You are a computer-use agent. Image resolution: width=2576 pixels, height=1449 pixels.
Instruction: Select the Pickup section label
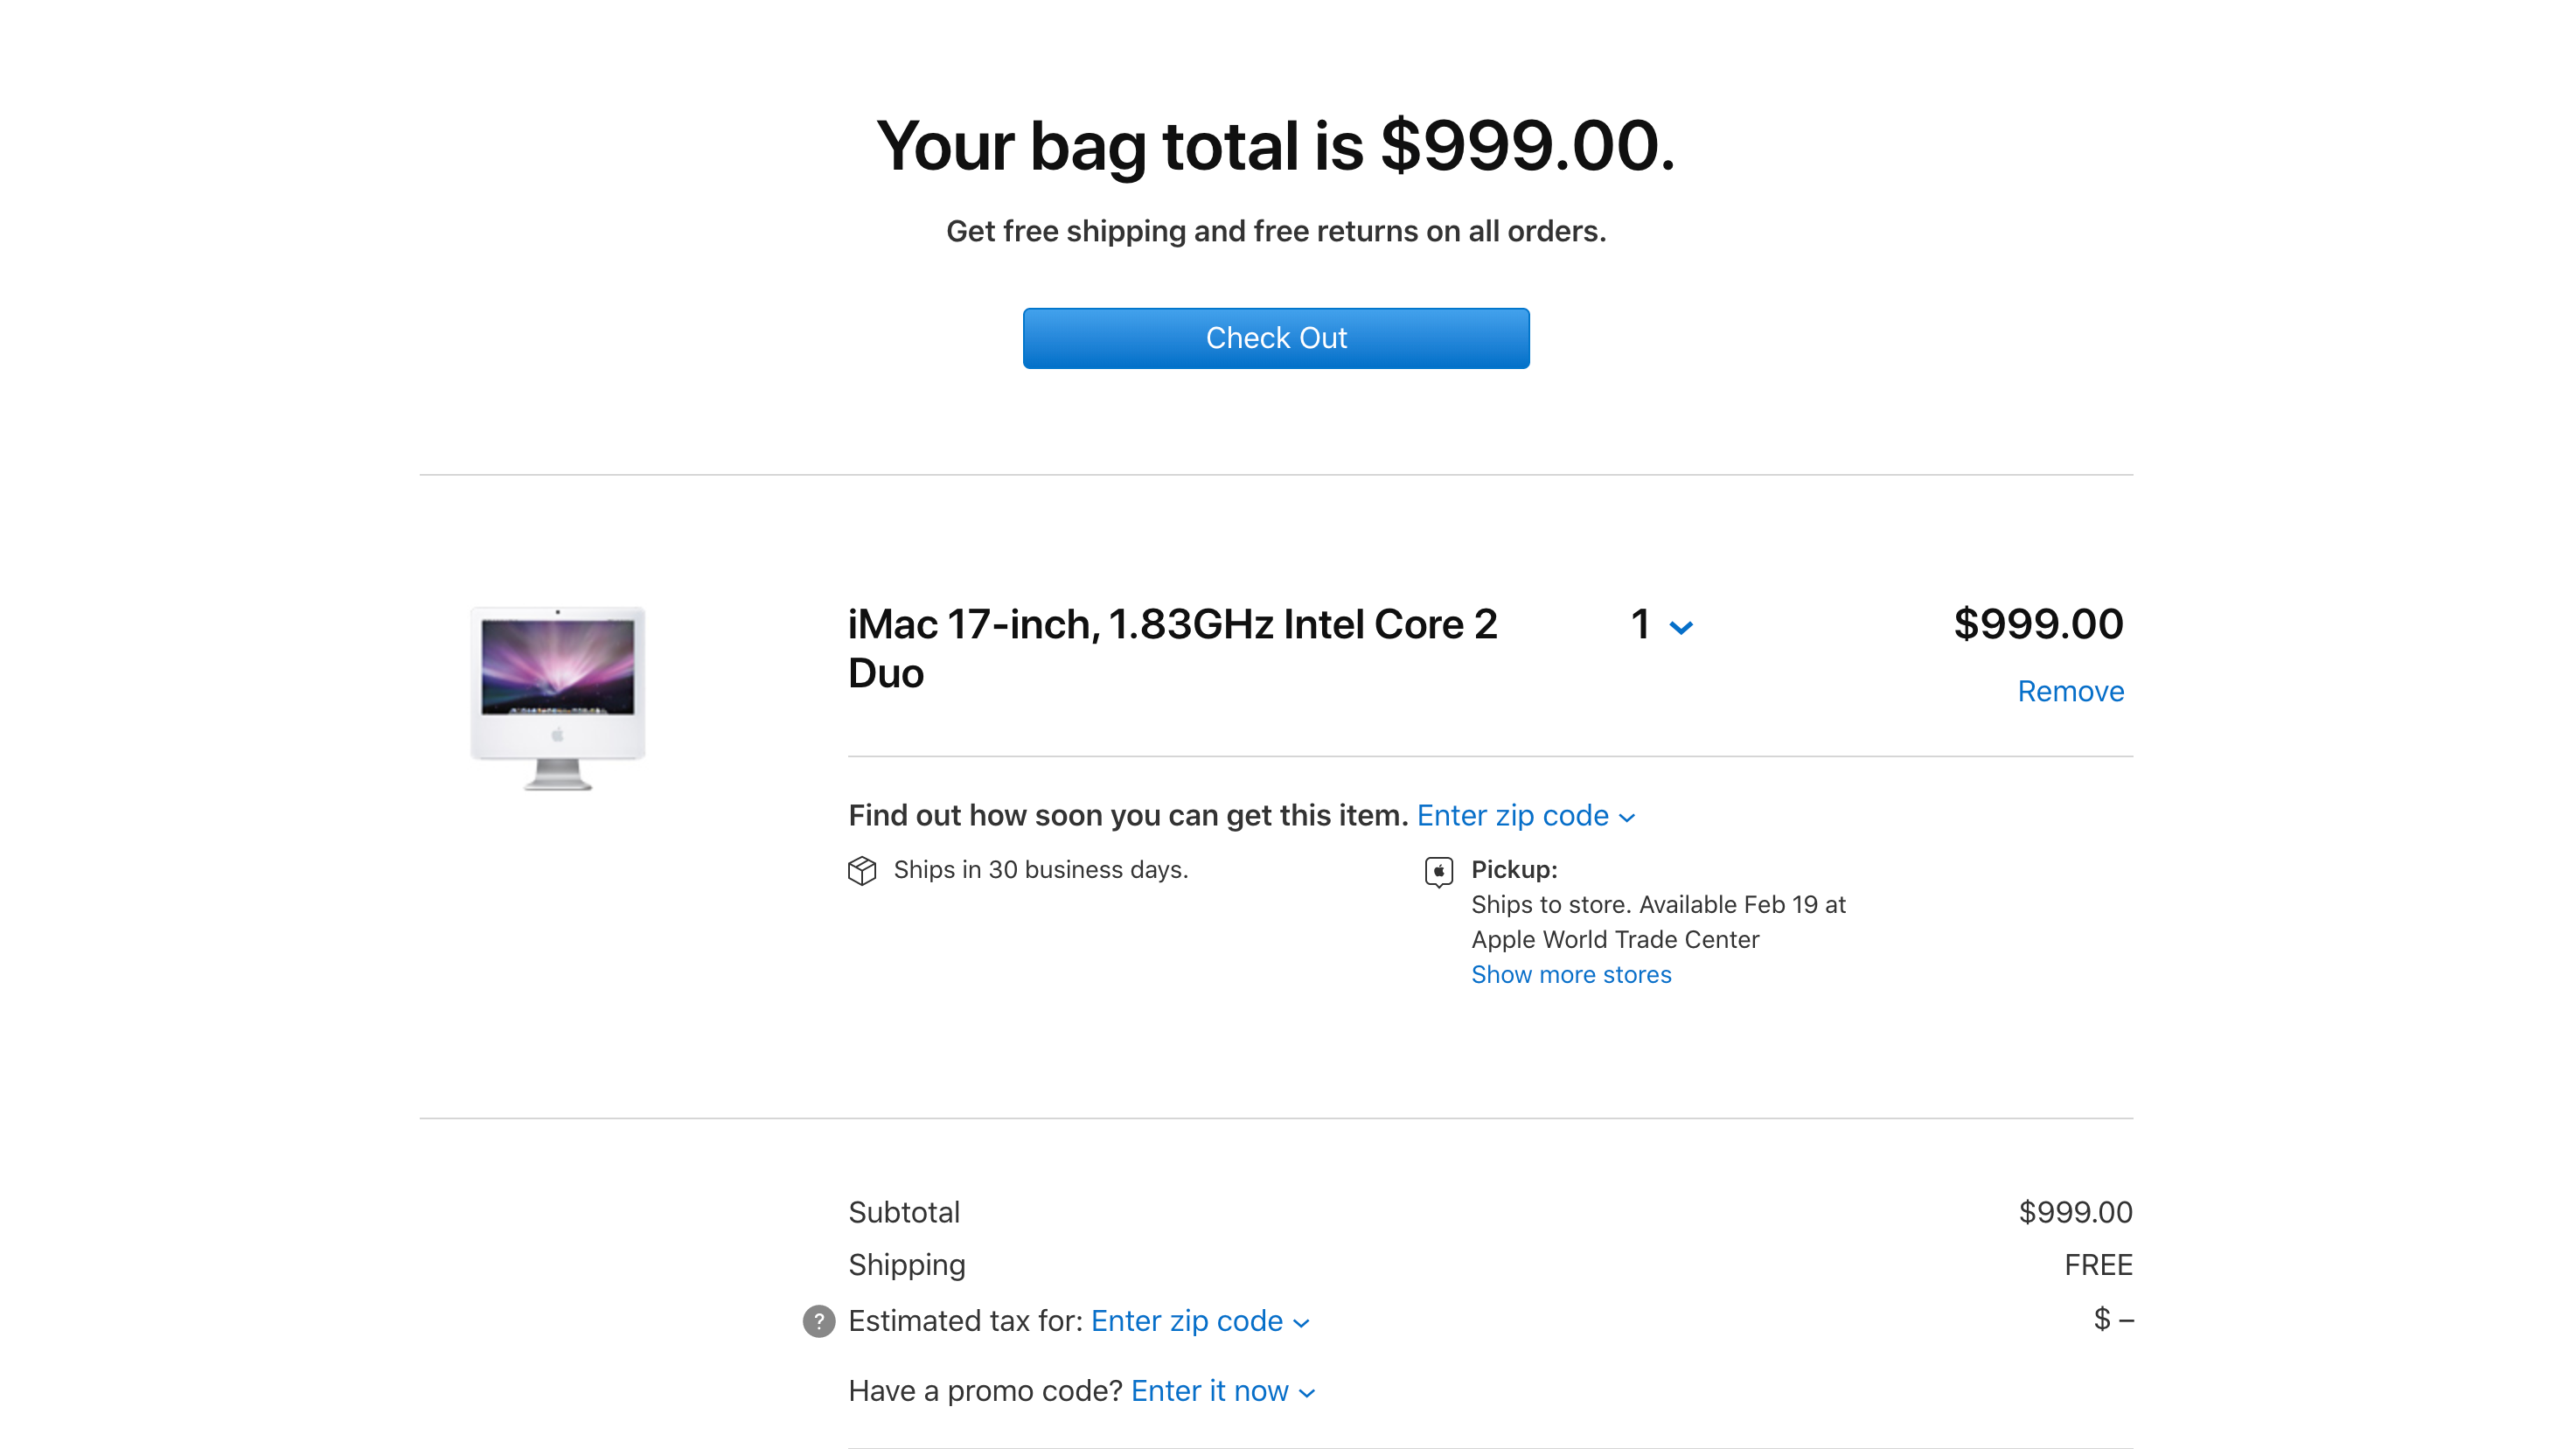[x=1513, y=870]
